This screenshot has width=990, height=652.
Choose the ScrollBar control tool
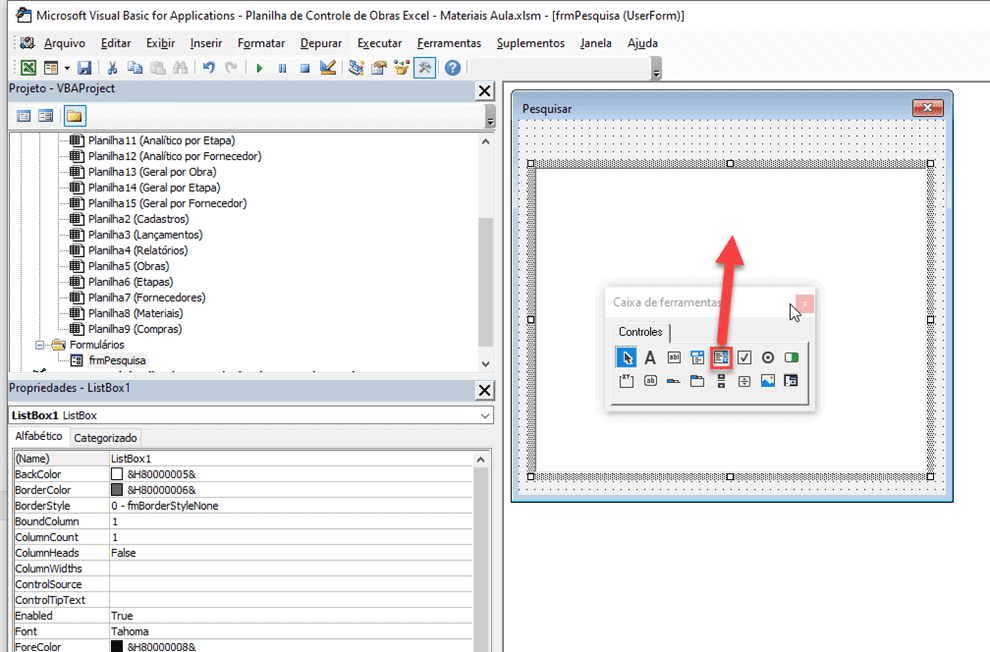[721, 381]
